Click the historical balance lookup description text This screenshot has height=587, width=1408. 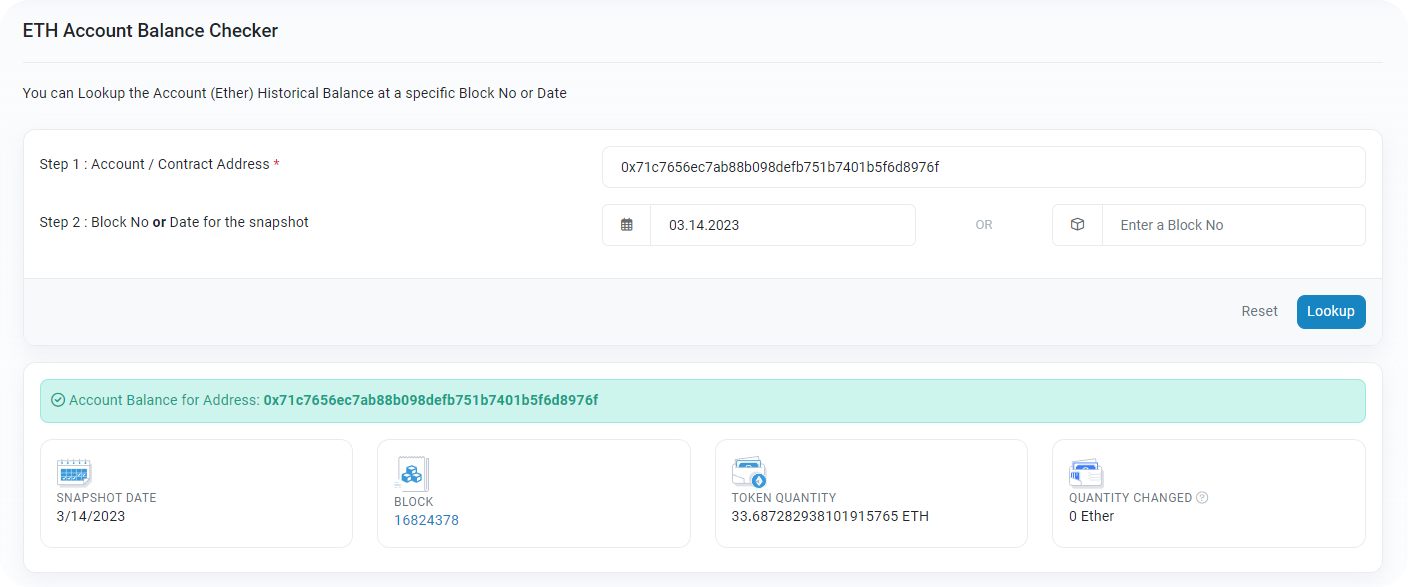[295, 93]
